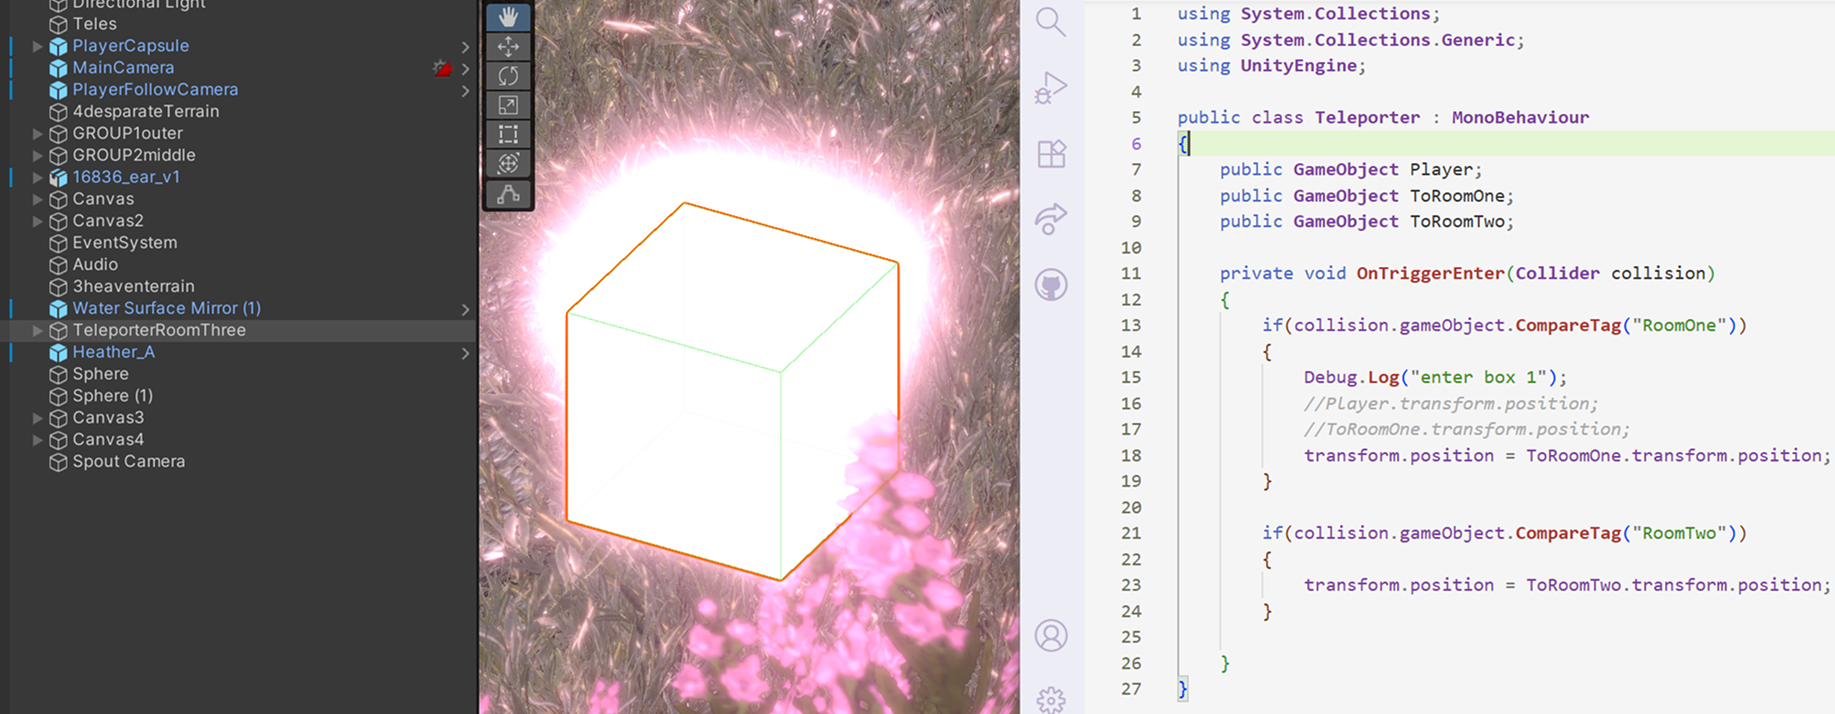The height and width of the screenshot is (714, 1835).
Task: Expand the TeleporterRoomThree hierarchy node
Action: [37, 330]
